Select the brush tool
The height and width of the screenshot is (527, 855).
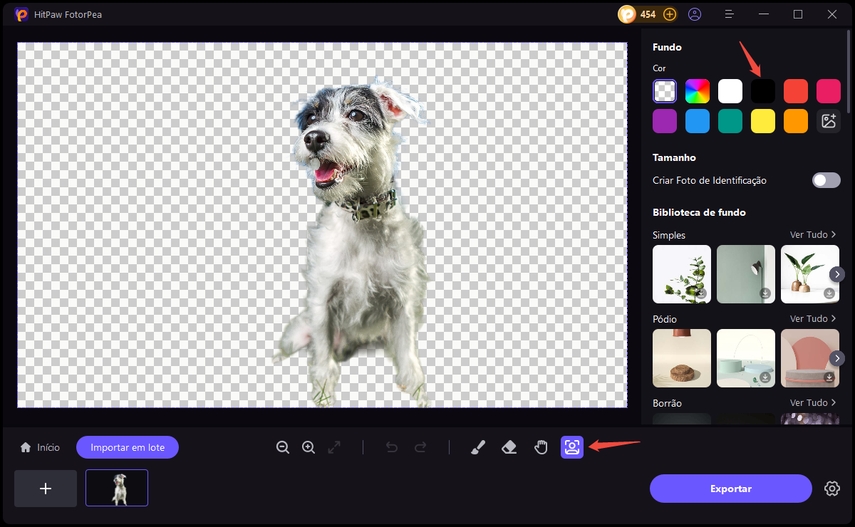pos(477,447)
